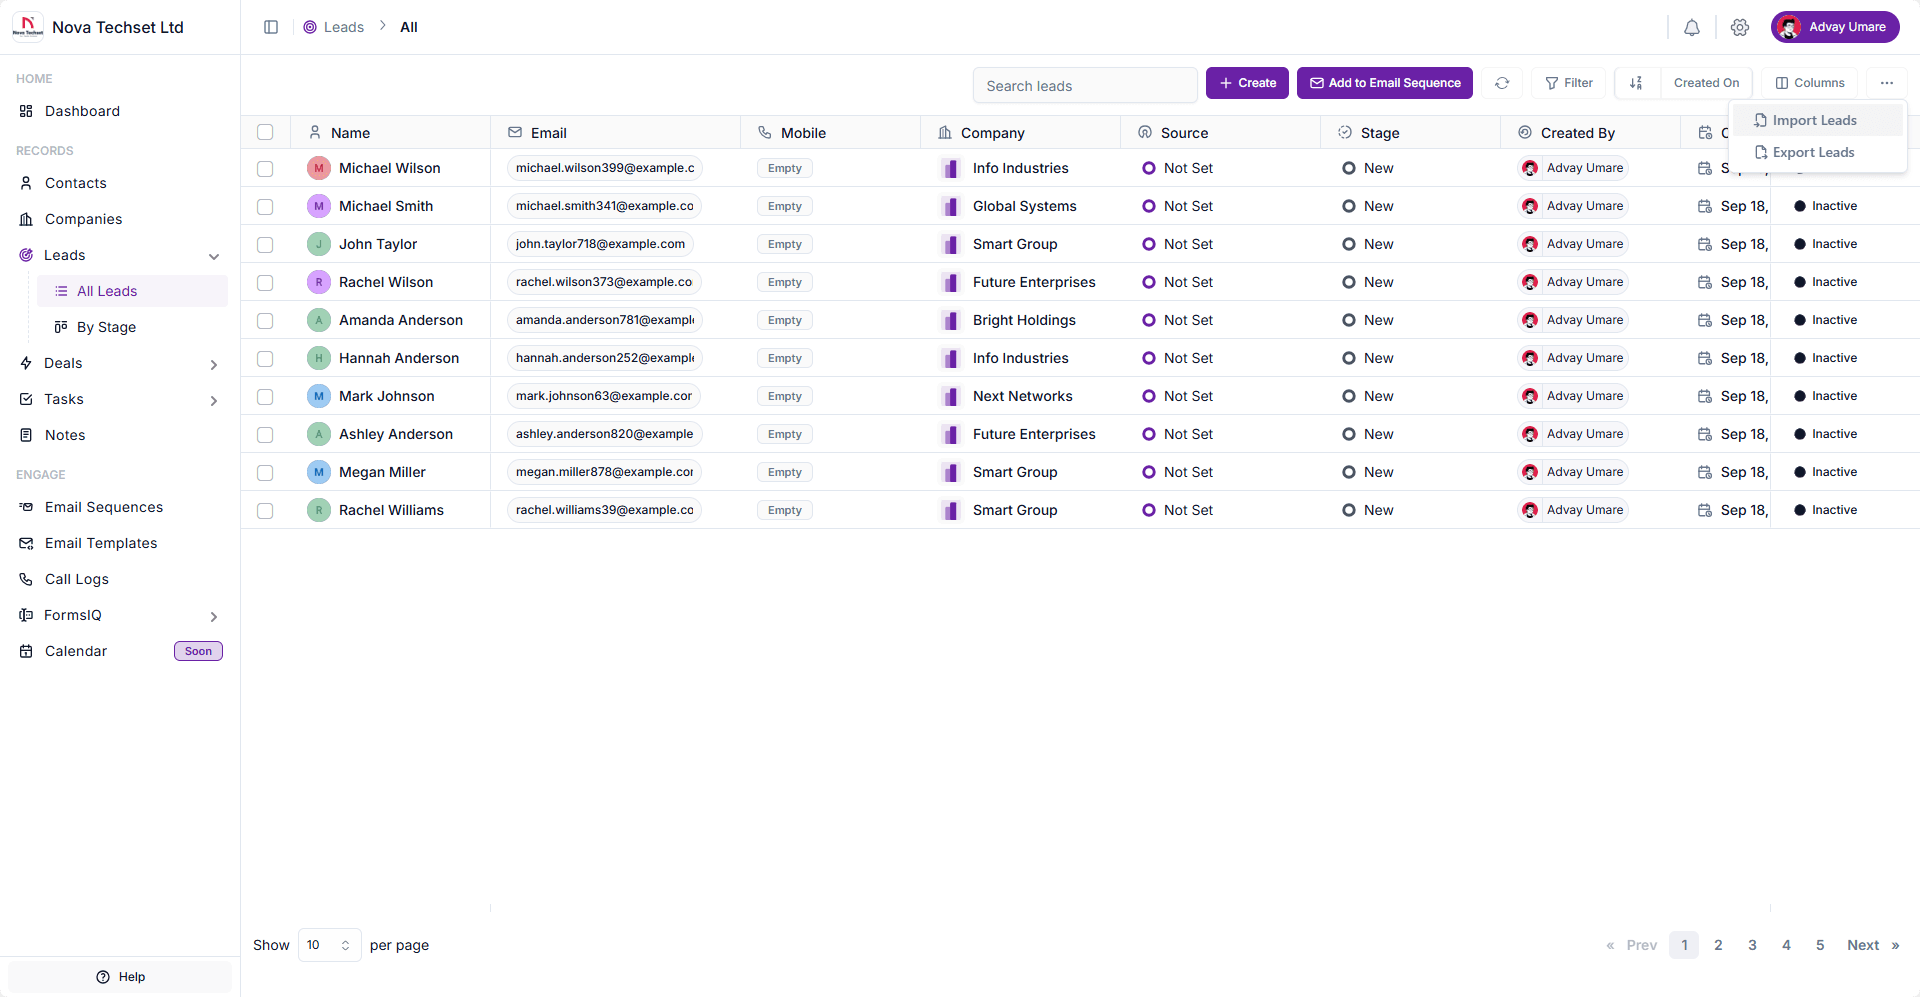Click Add to Email Sequence button
1920x997 pixels.
pos(1384,83)
